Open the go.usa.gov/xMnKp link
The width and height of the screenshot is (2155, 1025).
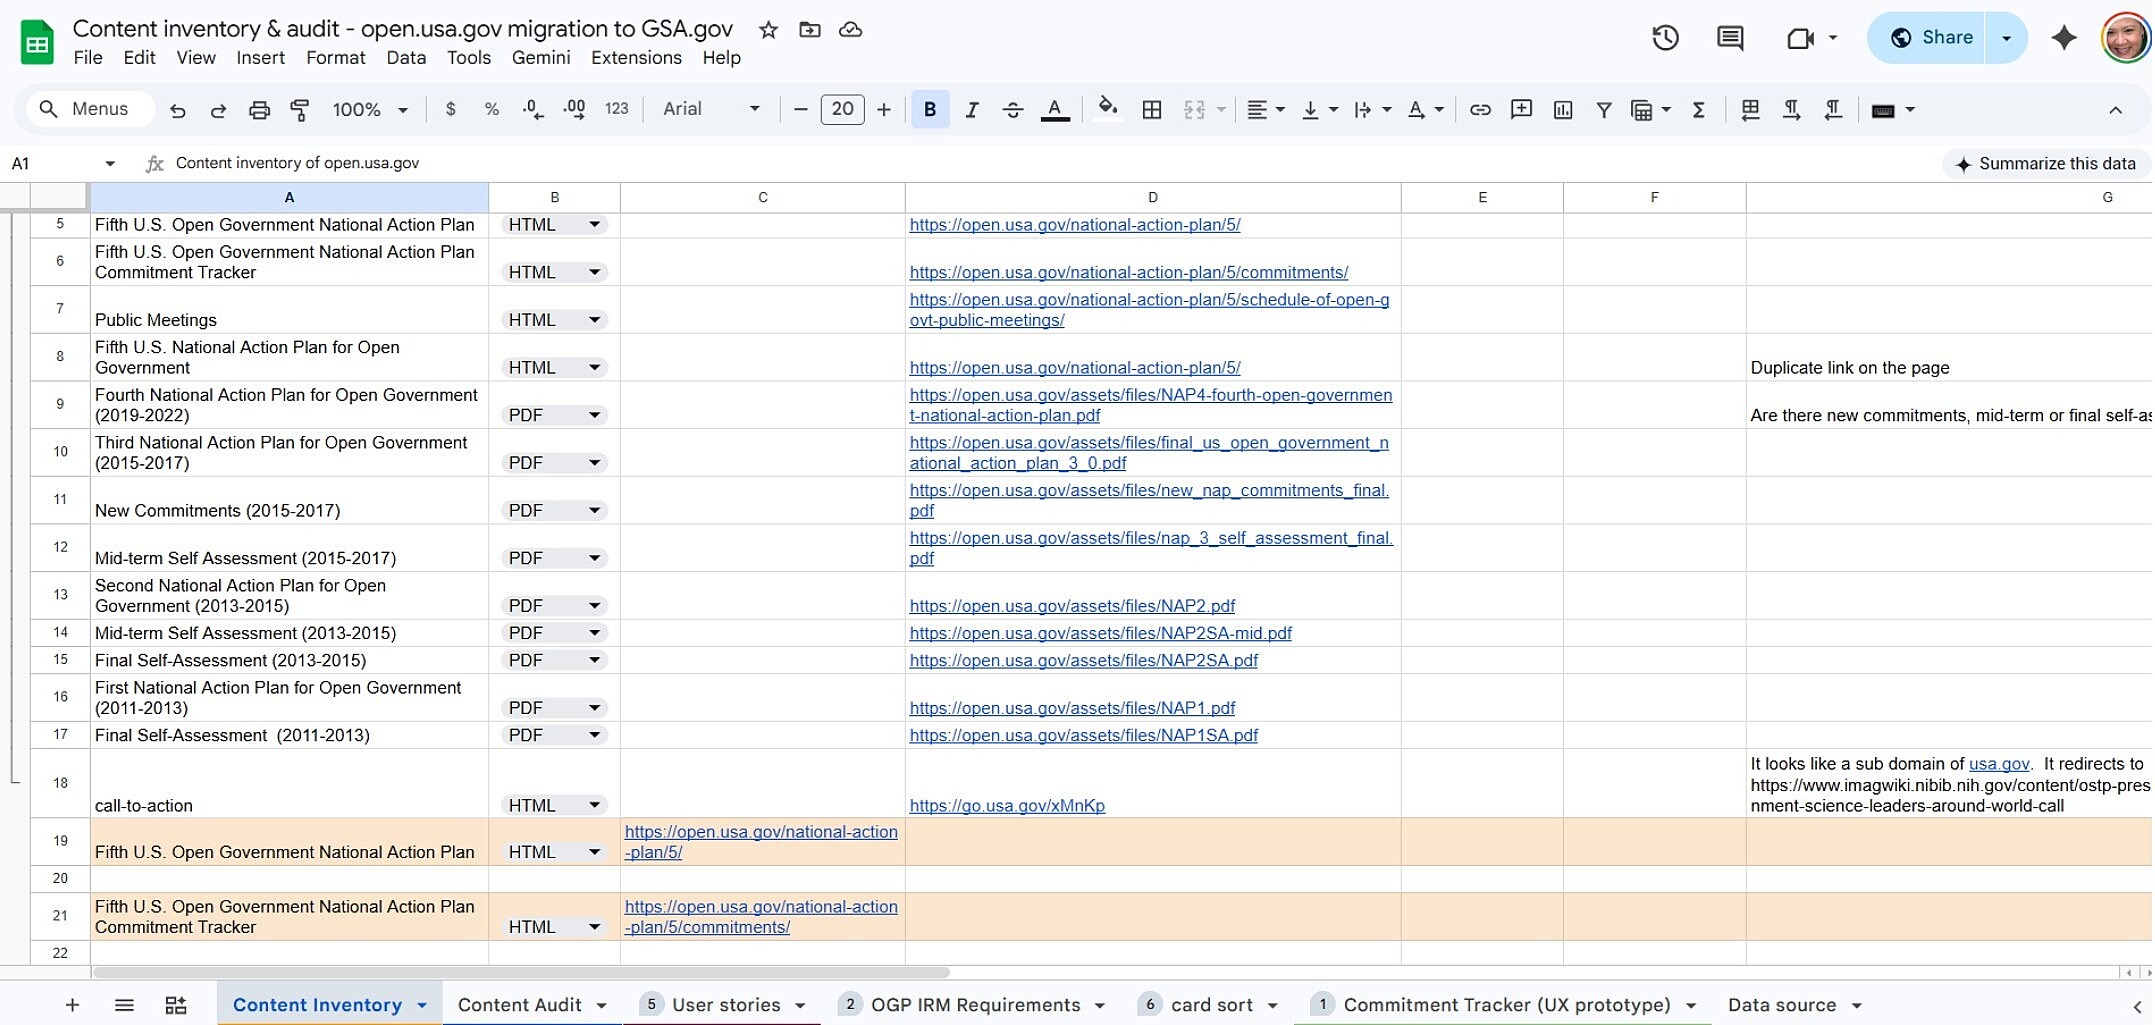[x=1007, y=806]
